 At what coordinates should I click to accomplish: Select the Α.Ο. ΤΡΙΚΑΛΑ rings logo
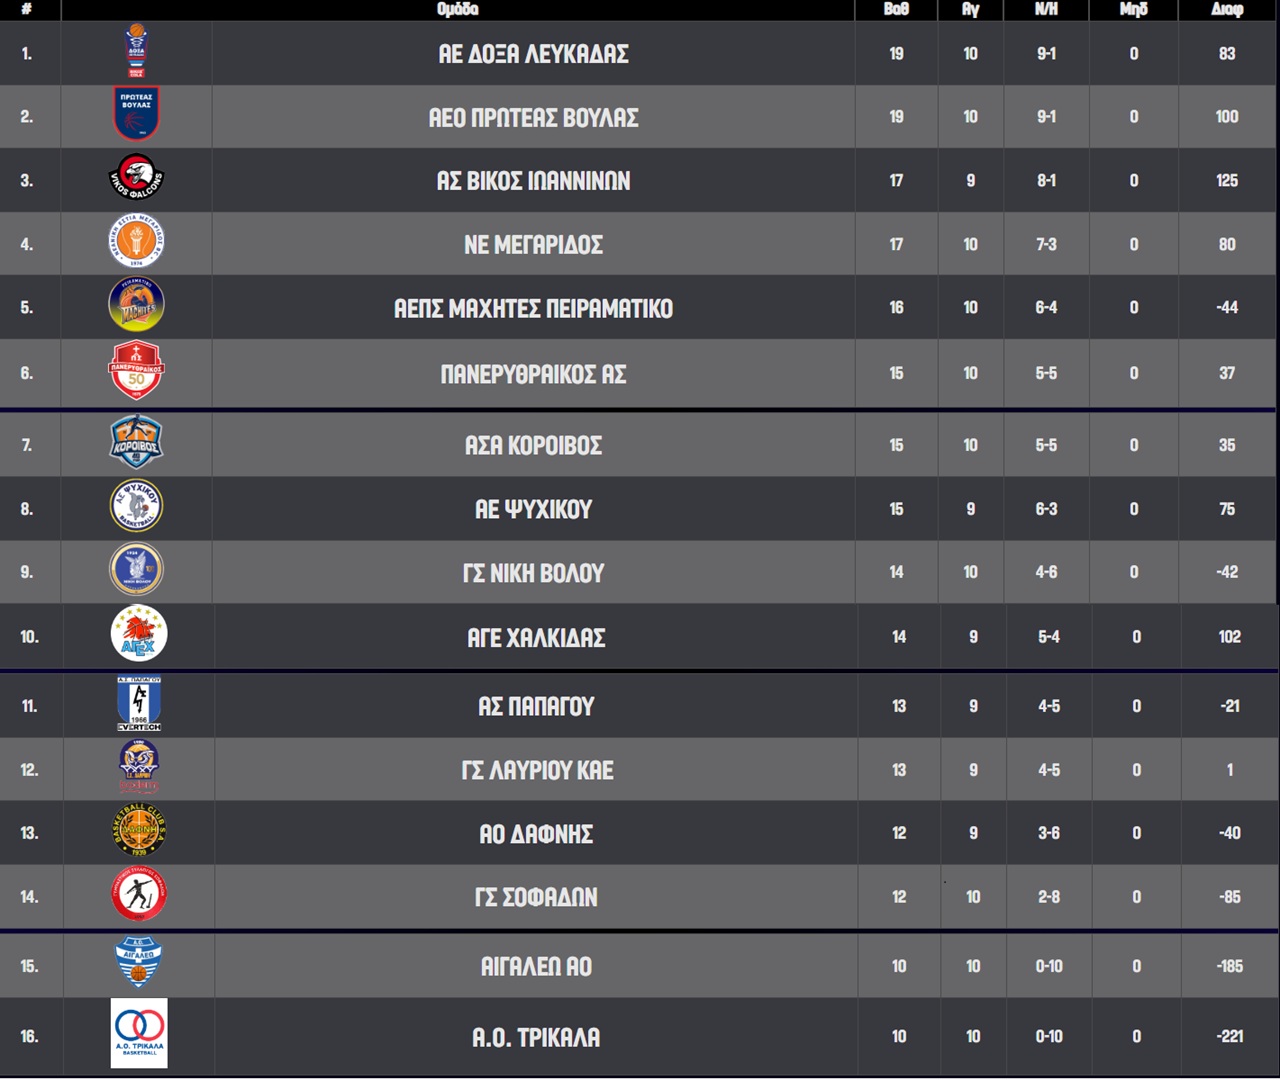[139, 1033]
